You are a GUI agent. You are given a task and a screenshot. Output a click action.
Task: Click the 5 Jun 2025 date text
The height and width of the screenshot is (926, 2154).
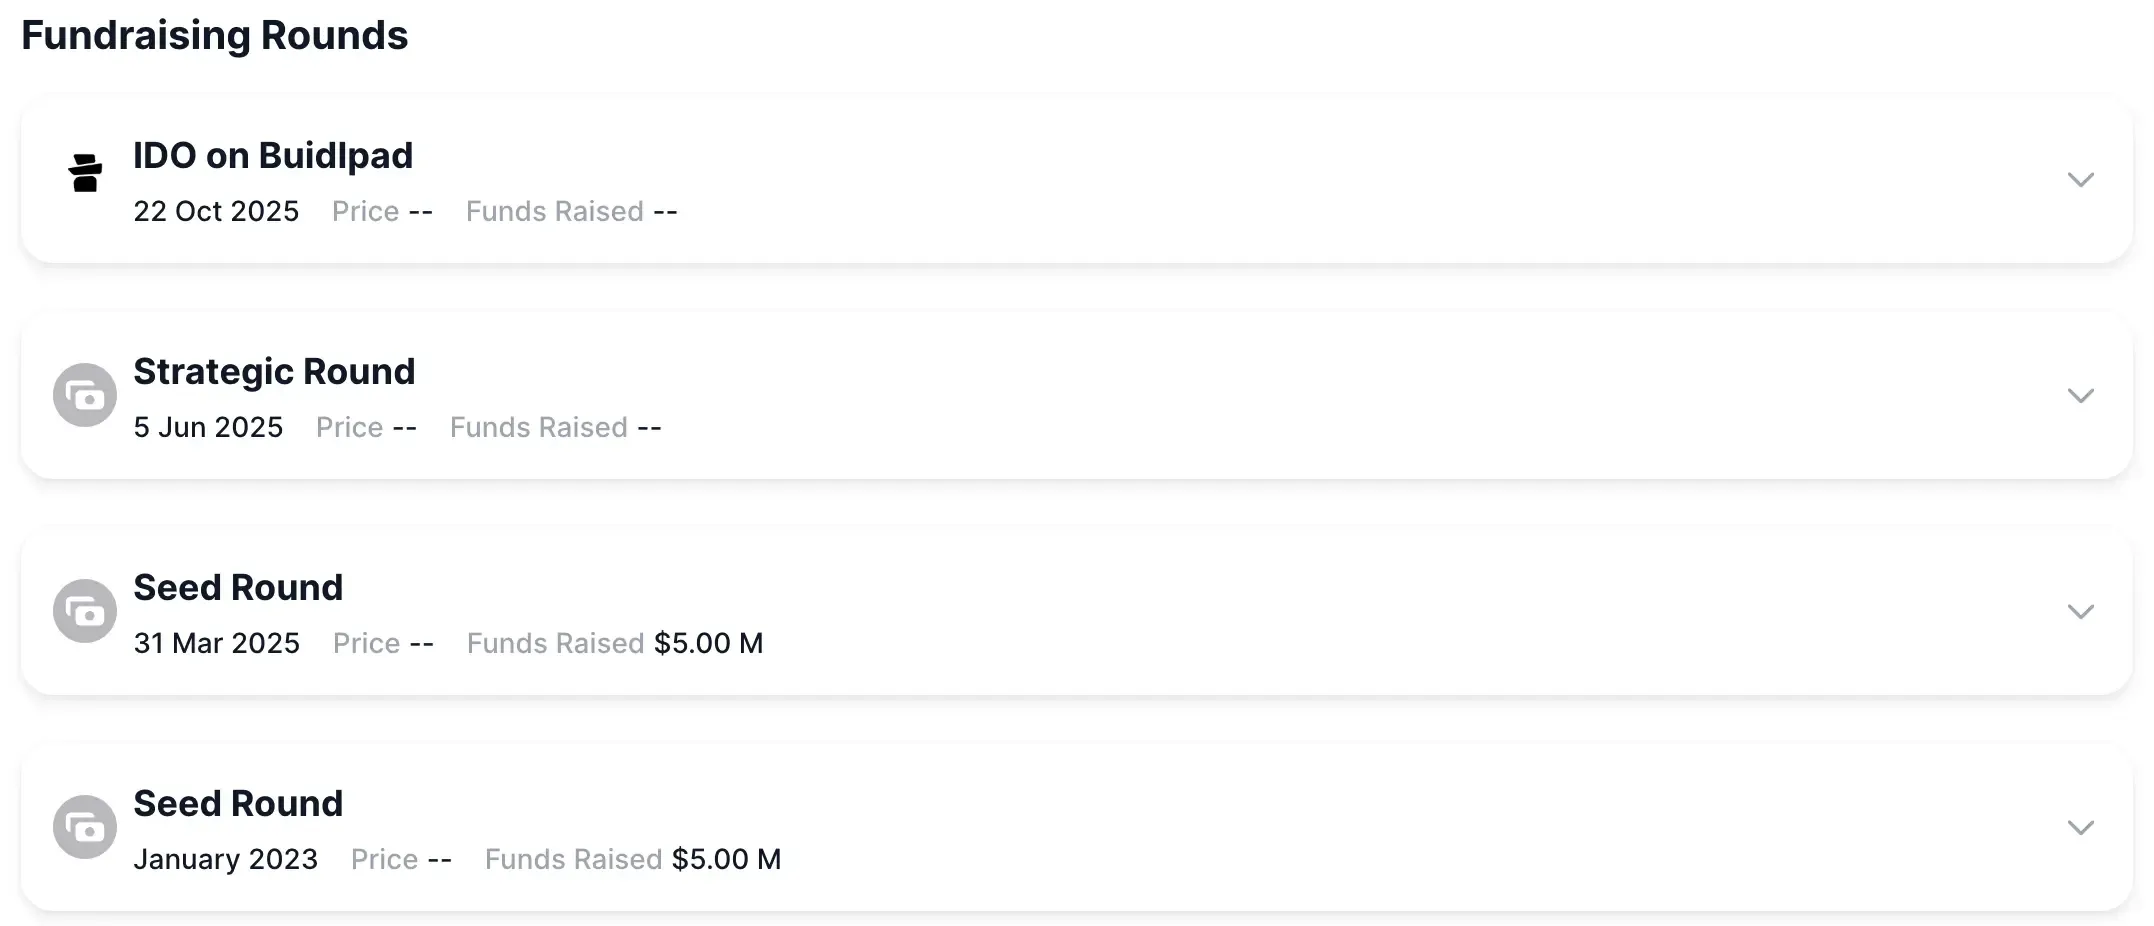pos(208,427)
